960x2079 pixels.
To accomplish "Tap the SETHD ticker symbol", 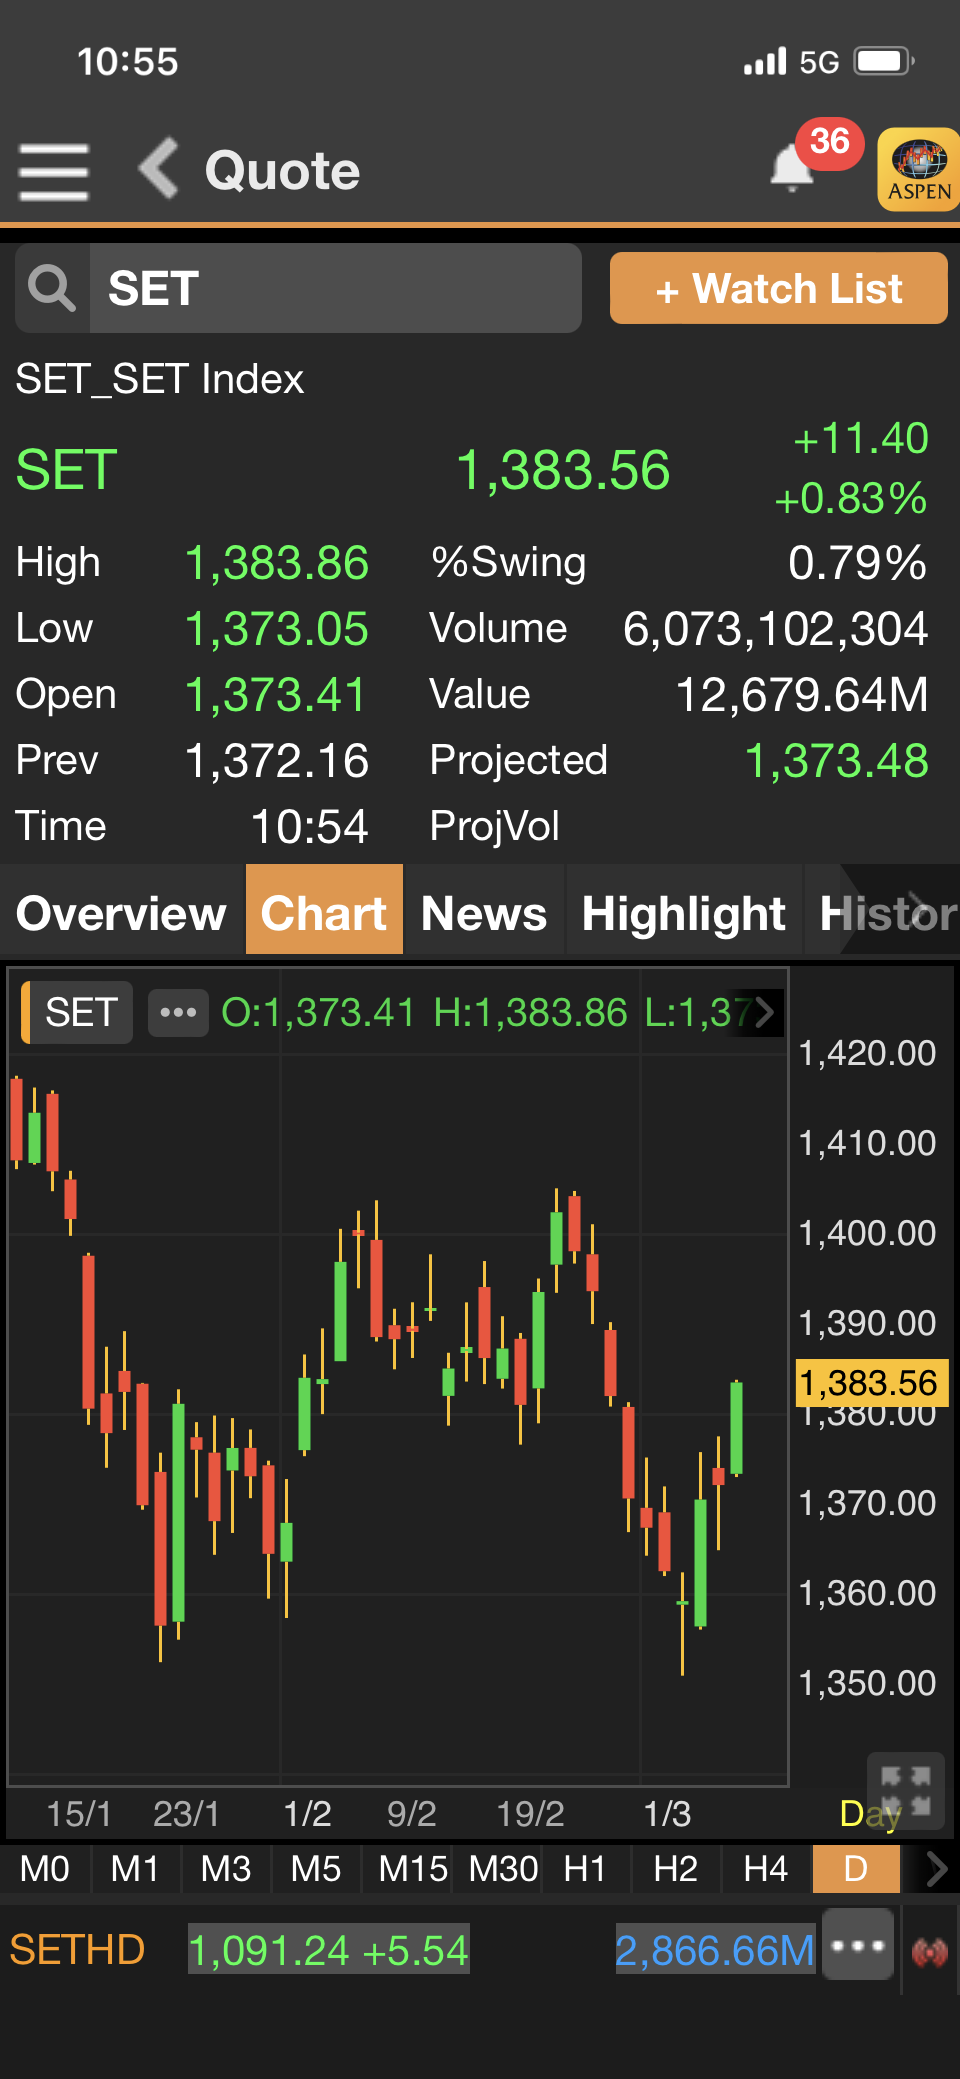I will click(77, 1949).
